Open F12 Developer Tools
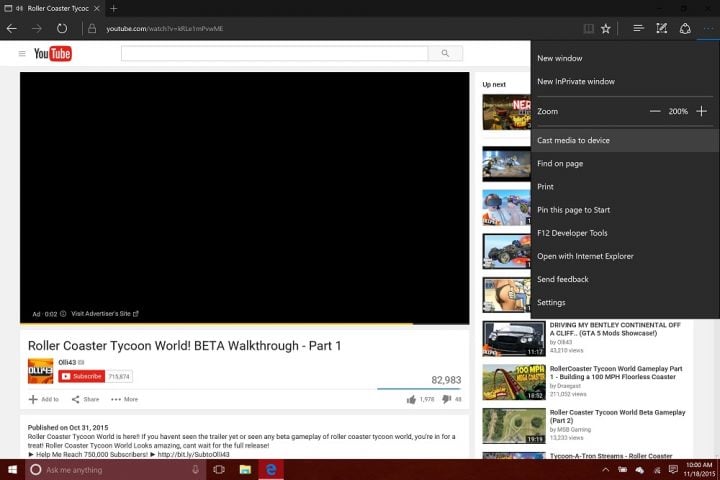The image size is (720, 480). 625,233
